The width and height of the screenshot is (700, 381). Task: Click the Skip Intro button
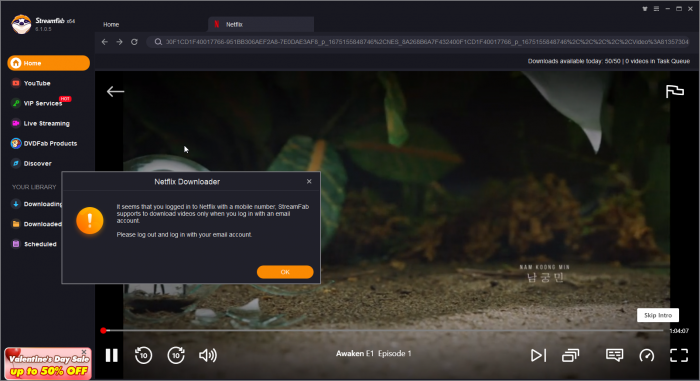[x=658, y=315]
